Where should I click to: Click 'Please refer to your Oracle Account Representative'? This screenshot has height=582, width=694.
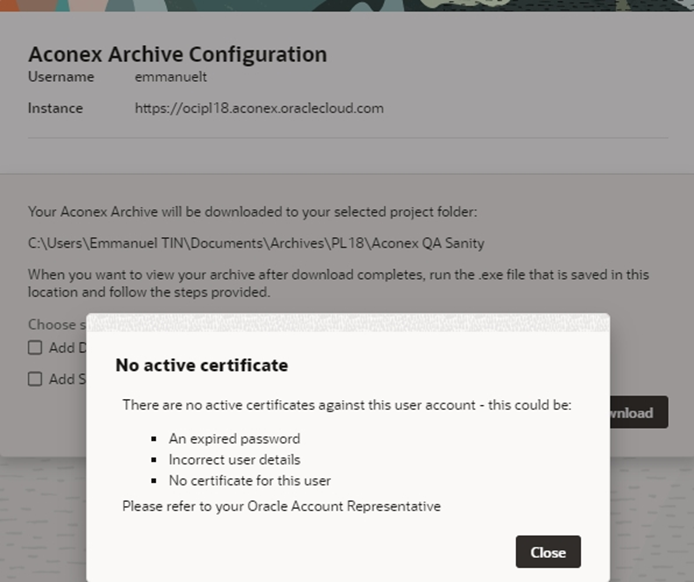coord(281,506)
